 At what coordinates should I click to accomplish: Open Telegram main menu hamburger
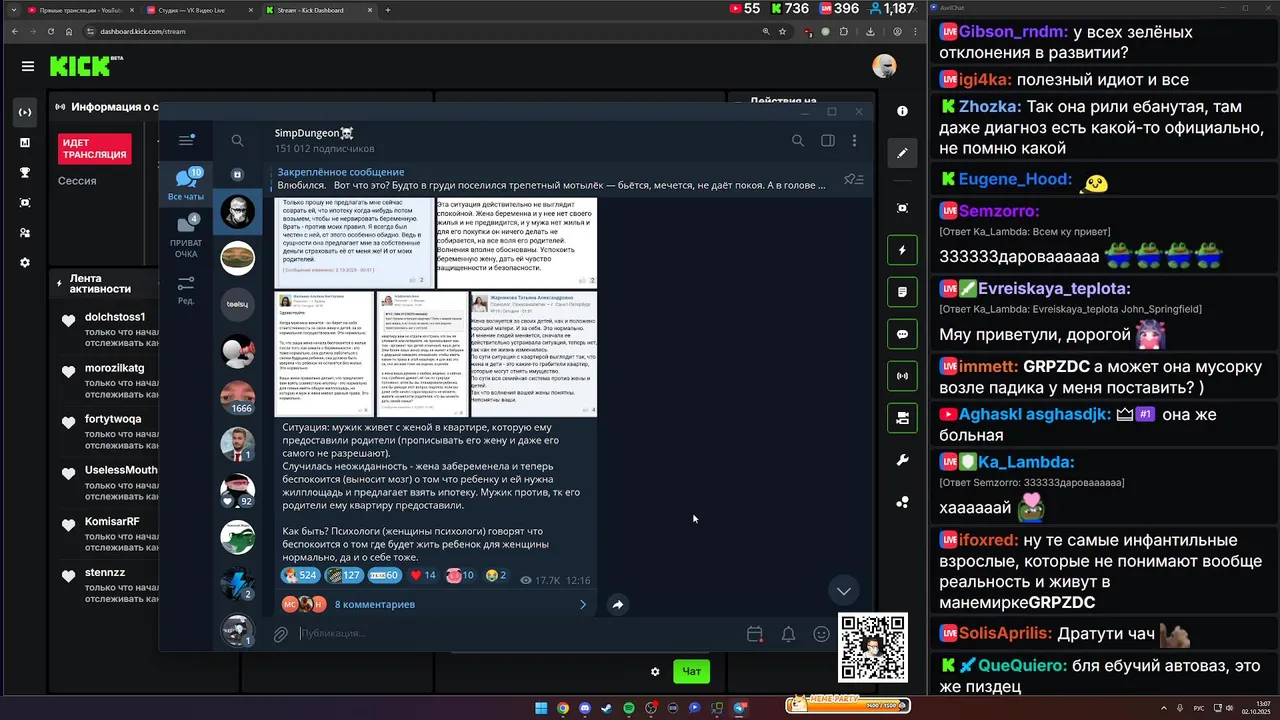[x=186, y=141]
